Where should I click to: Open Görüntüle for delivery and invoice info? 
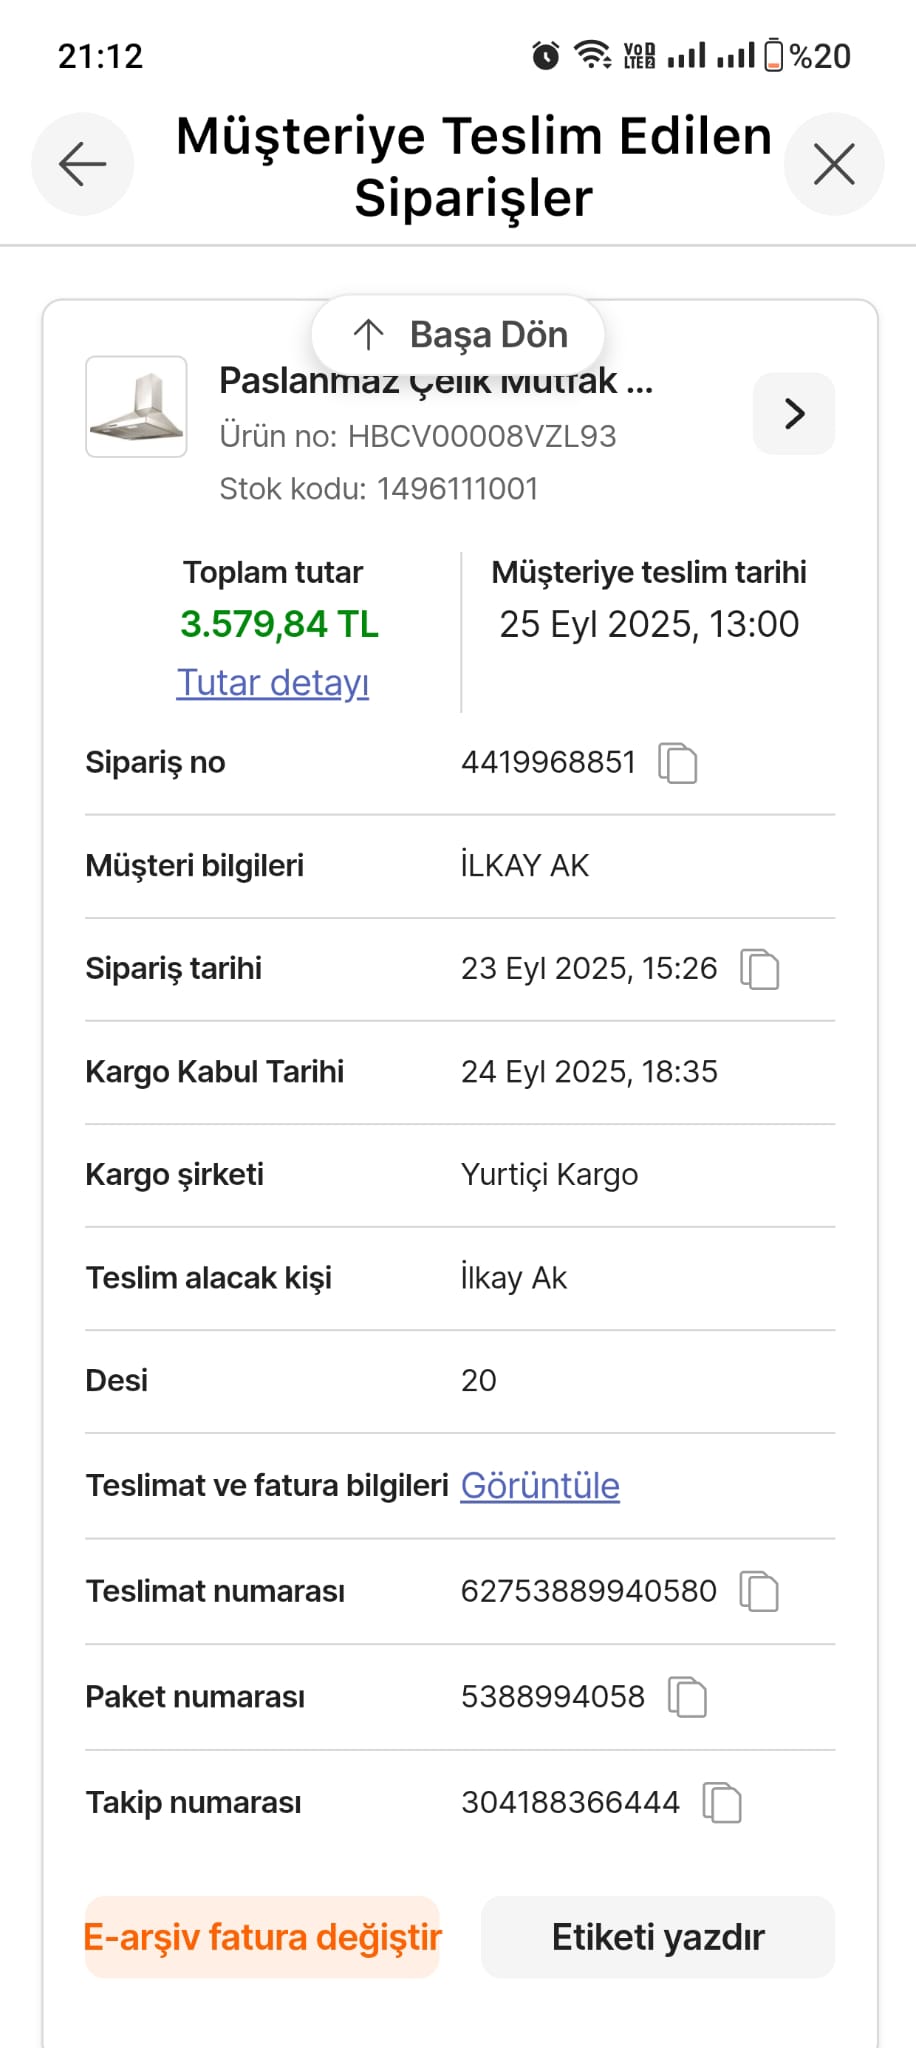(540, 1486)
